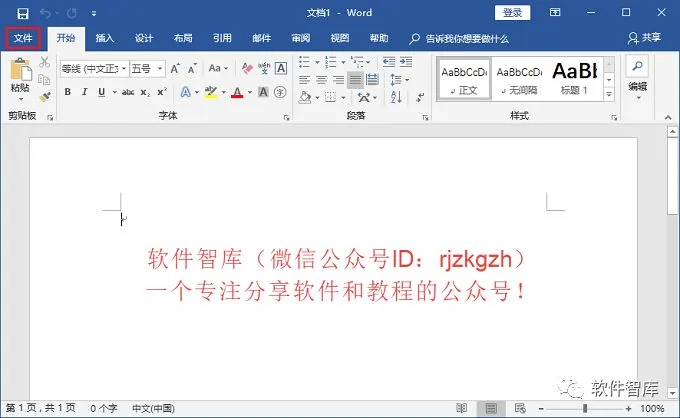Image resolution: width=680 pixels, height=418 pixels.
Task: Toggle superscript formatting
Action: [162, 92]
